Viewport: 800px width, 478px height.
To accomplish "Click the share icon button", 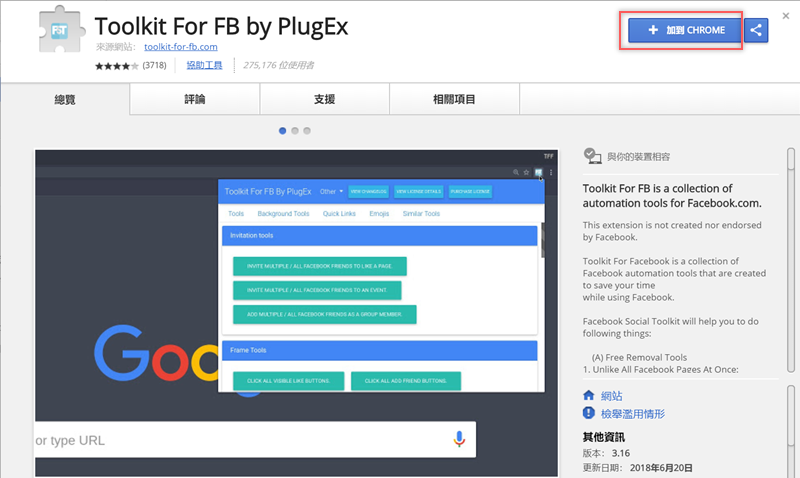I will tap(756, 30).
